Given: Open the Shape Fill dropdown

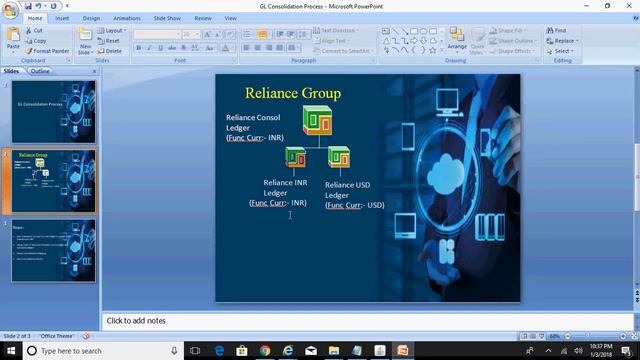Looking at the screenshot, I should coord(507,31).
